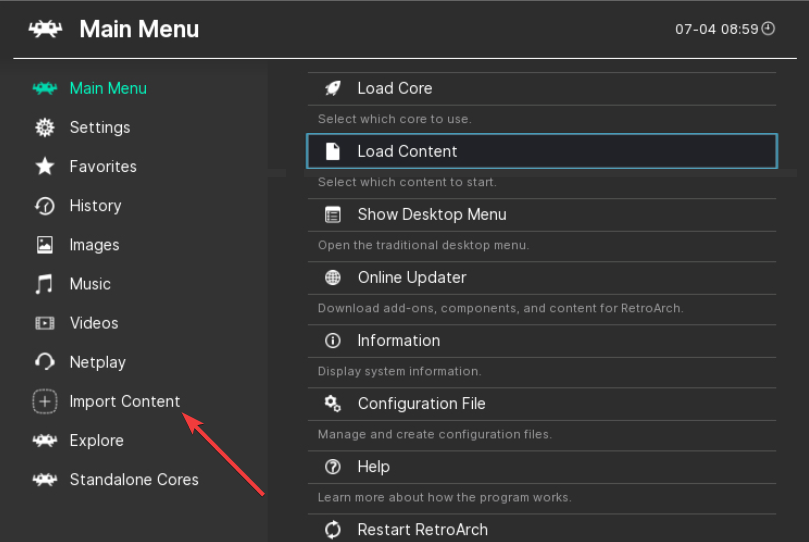
Task: Click Restart RetroArch
Action: 422,529
